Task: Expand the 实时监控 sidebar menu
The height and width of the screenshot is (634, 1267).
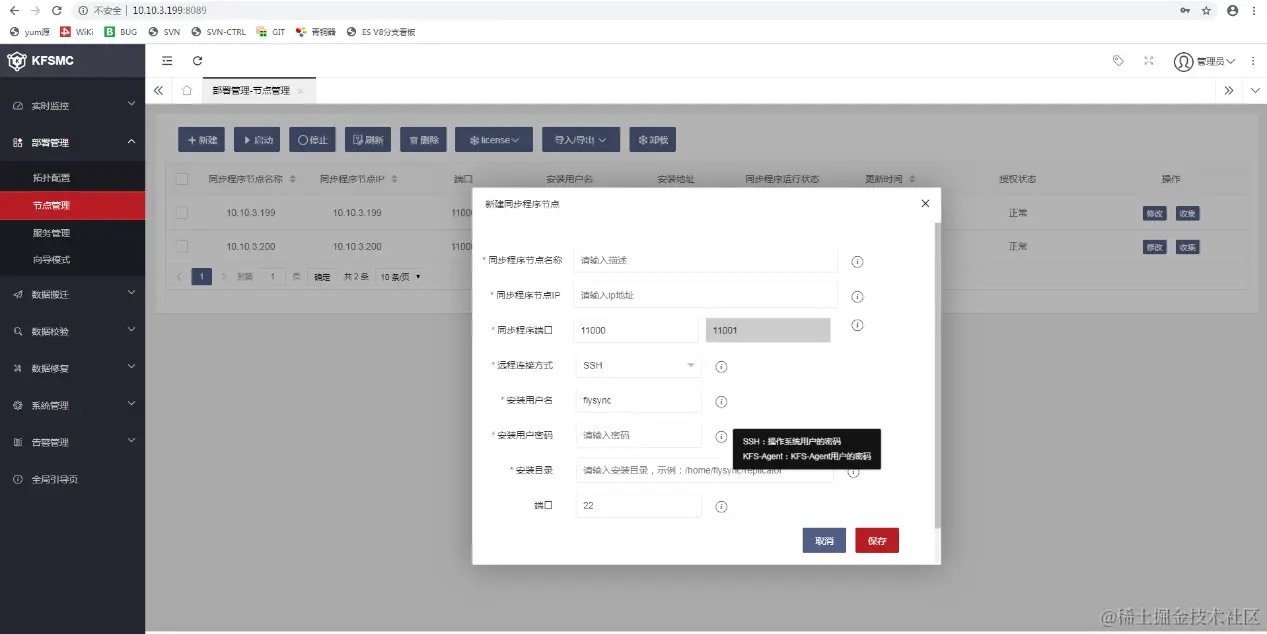Action: coord(72,105)
